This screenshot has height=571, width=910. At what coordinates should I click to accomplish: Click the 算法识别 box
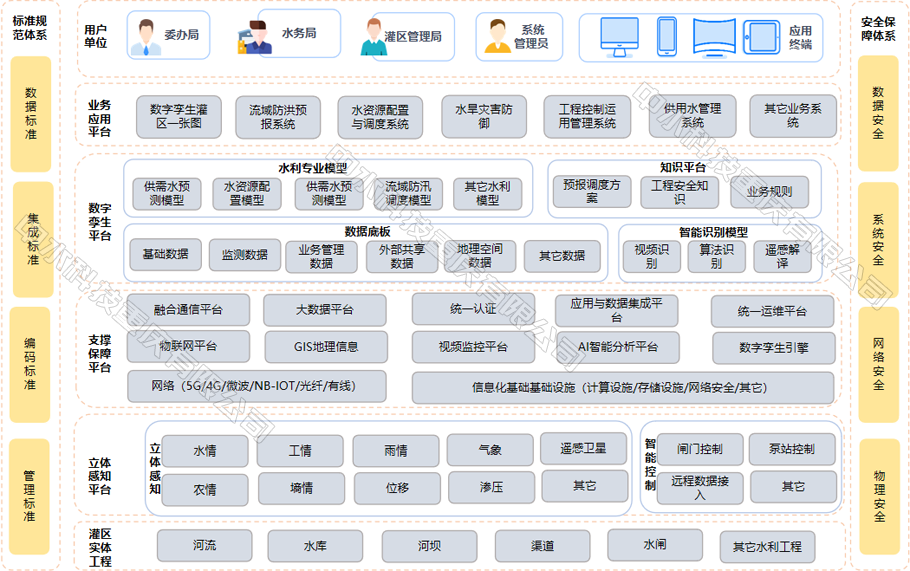(x=716, y=256)
